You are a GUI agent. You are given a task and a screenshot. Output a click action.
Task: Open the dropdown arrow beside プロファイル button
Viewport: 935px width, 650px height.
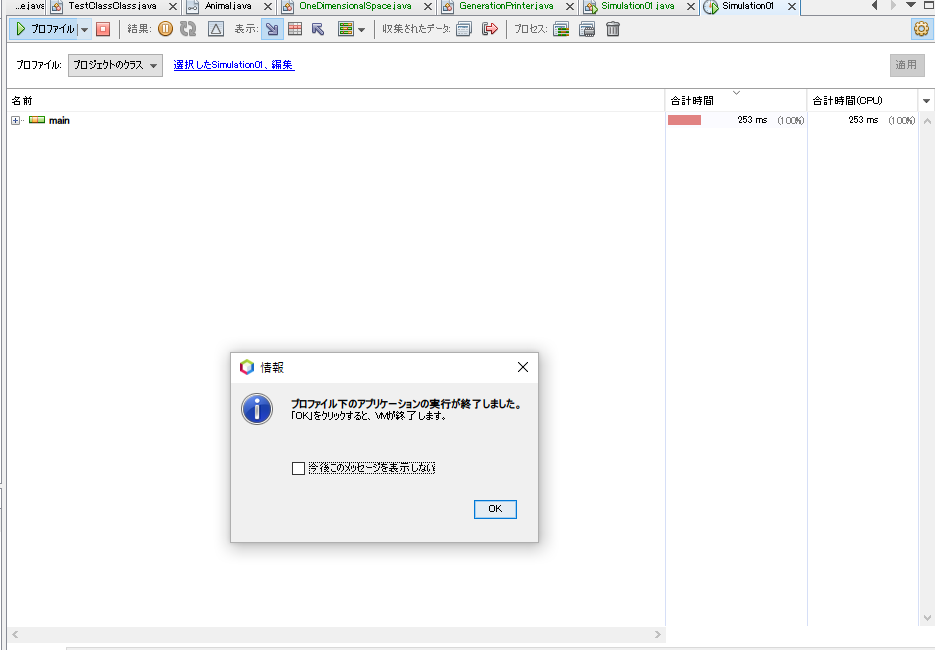[x=85, y=29]
